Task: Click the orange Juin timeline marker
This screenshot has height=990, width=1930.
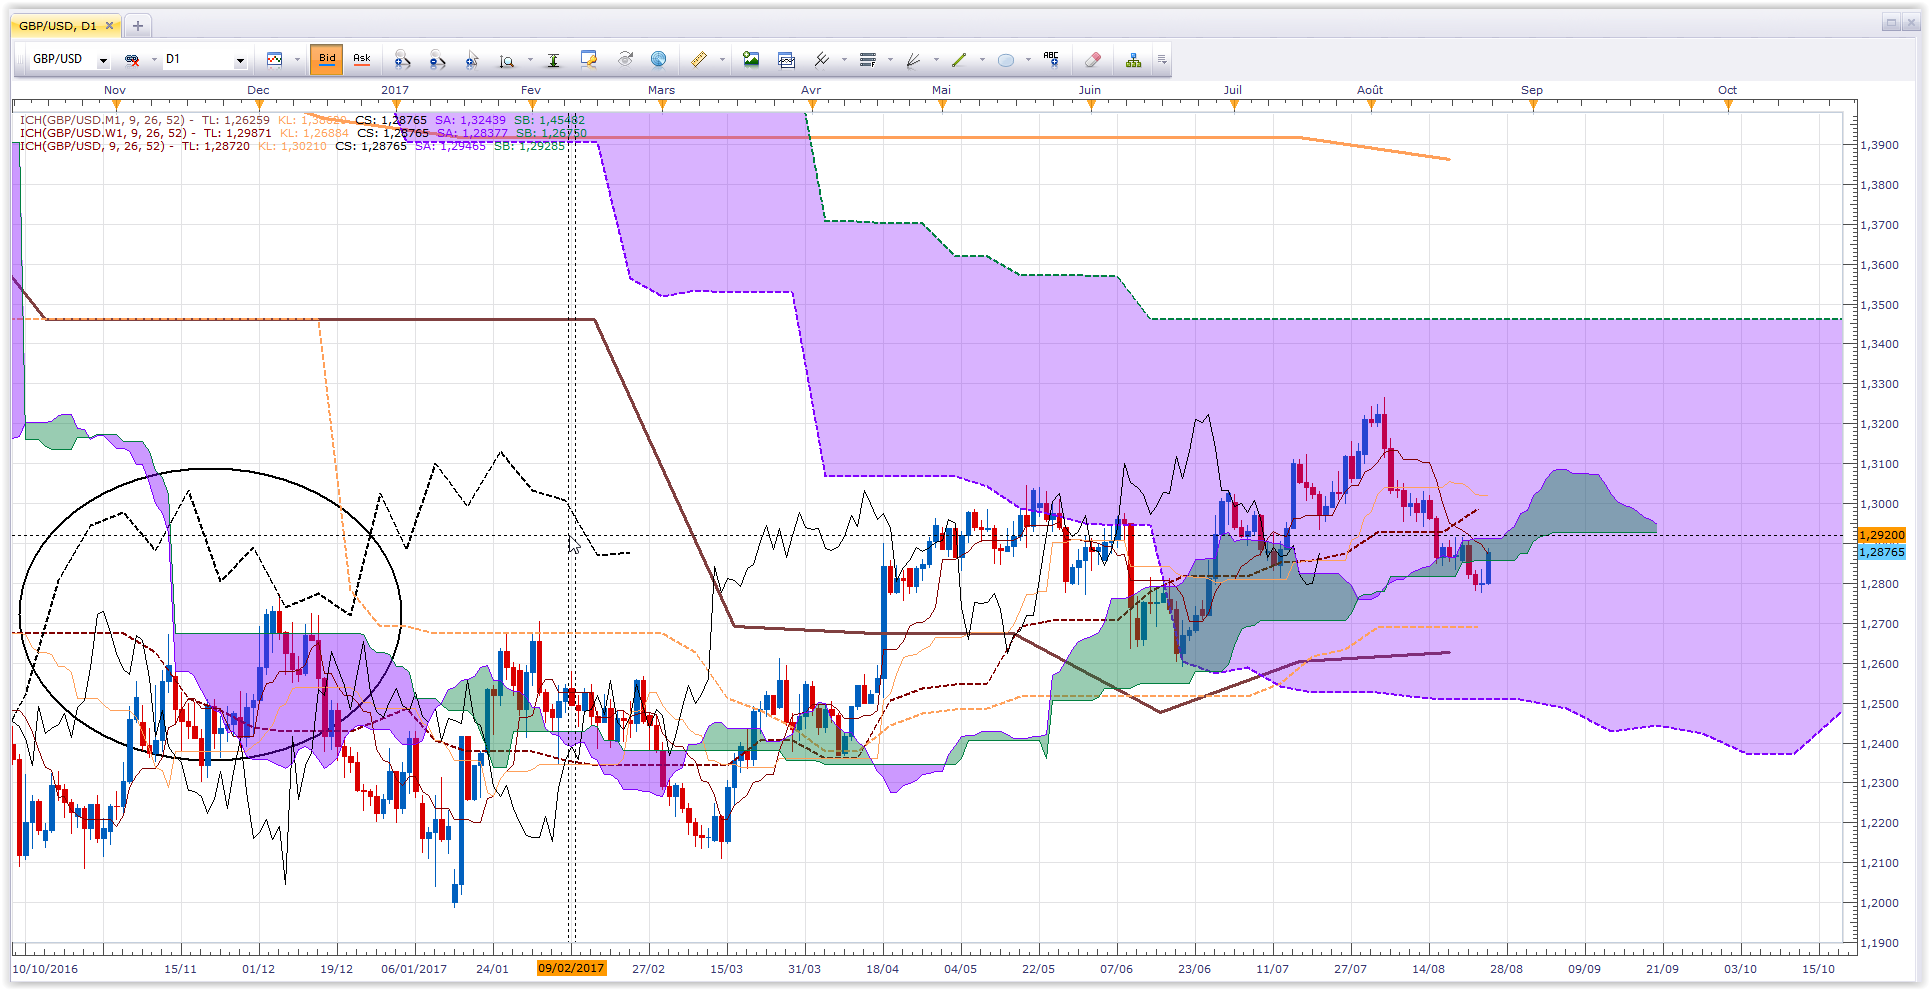Action: 1091,104
